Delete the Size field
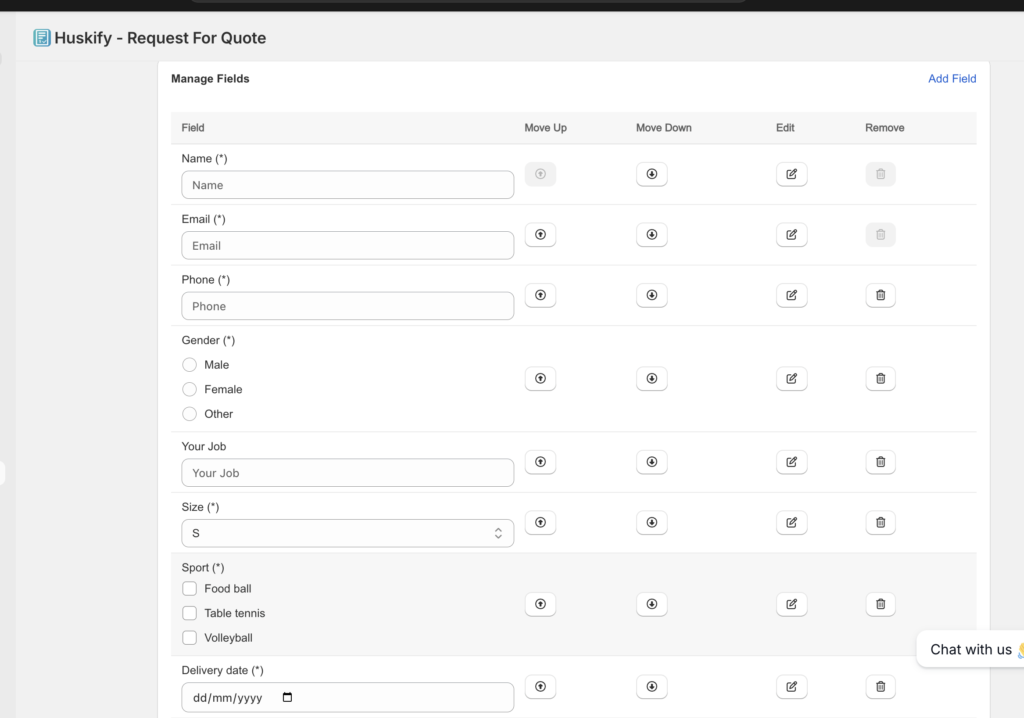The image size is (1024, 718). coord(880,523)
